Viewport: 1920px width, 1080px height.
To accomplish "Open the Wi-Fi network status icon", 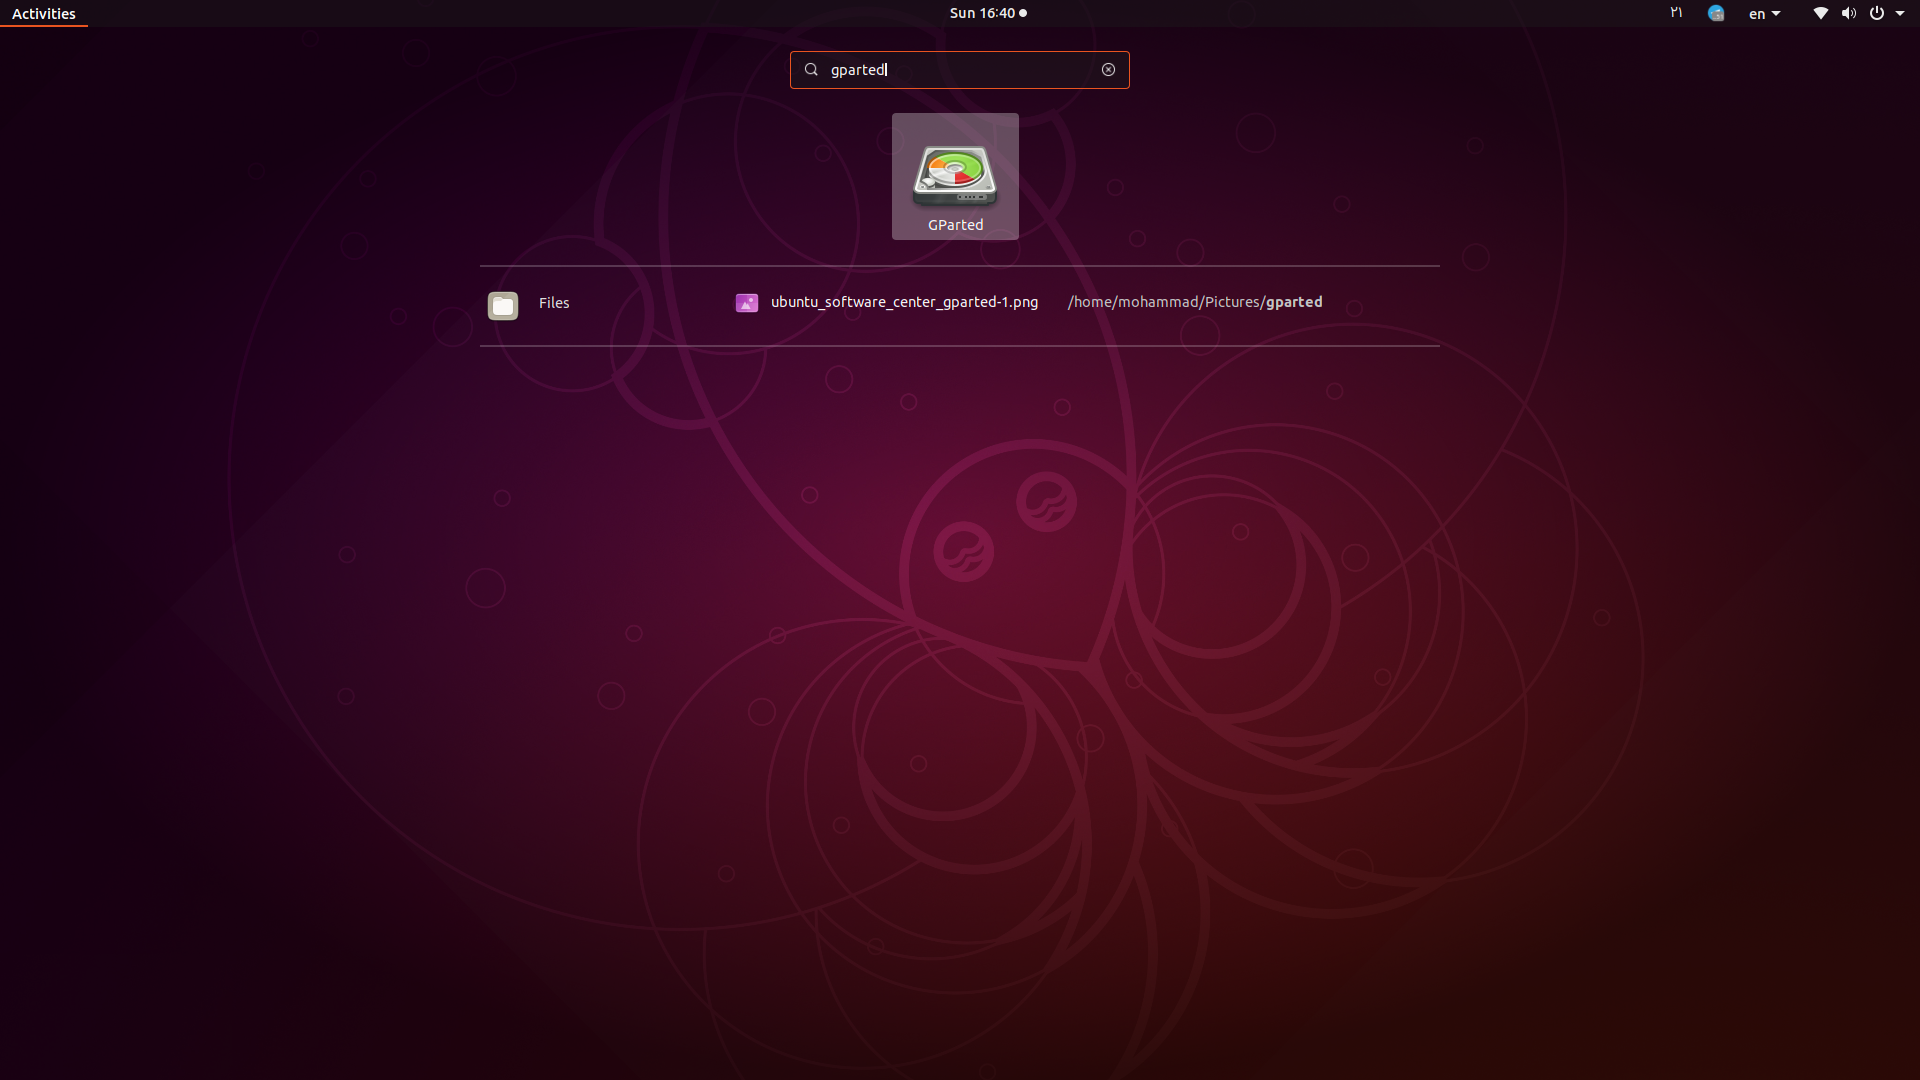I will (x=1820, y=13).
